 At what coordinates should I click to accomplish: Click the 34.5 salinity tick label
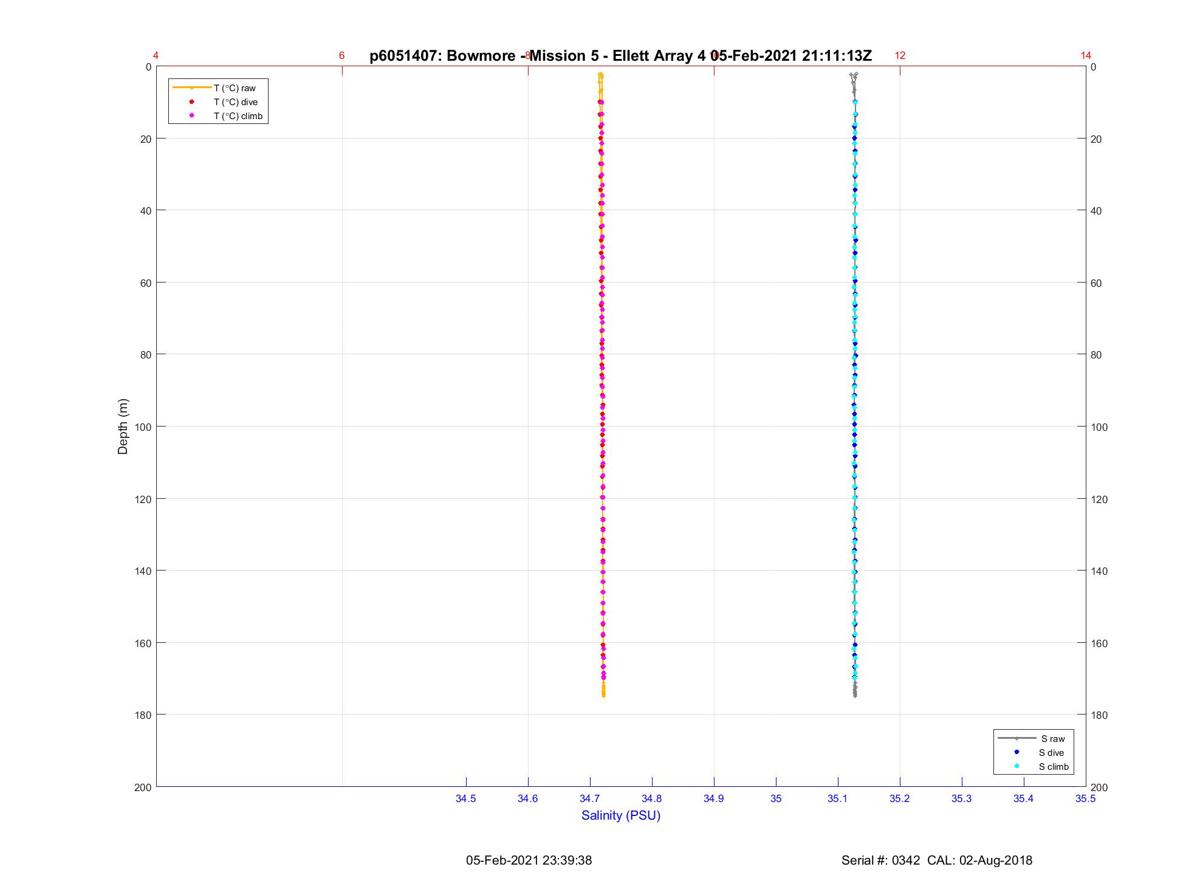coord(466,798)
